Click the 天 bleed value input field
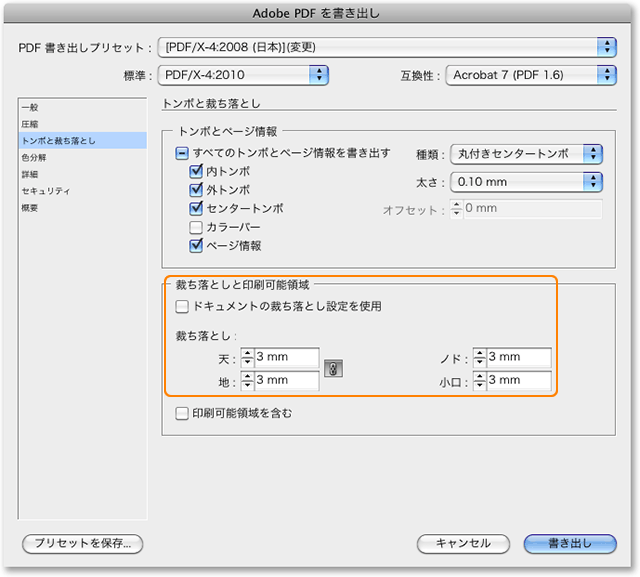The image size is (640, 577). tap(286, 358)
